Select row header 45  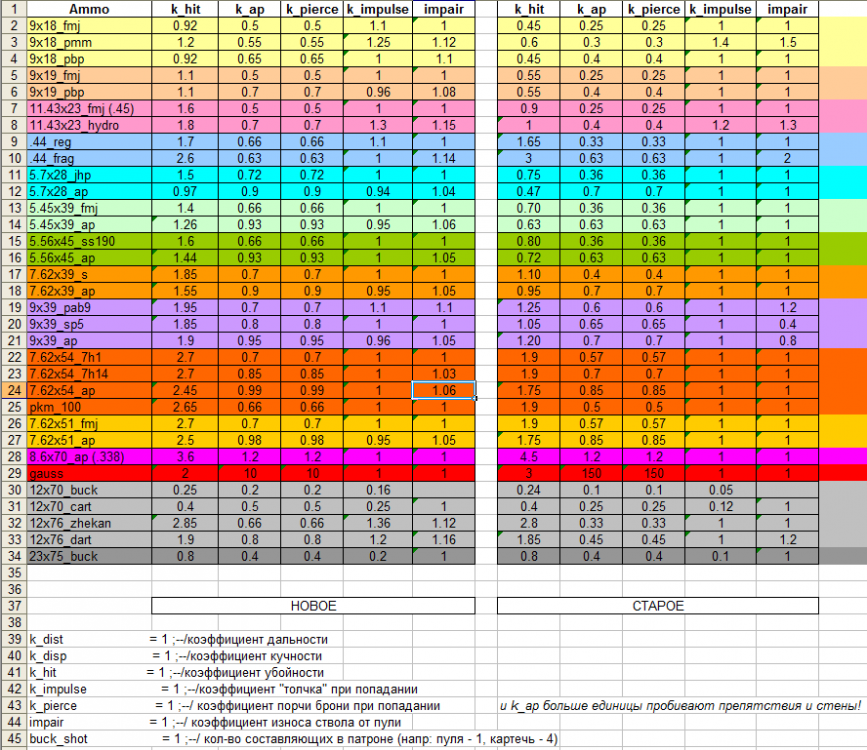click(x=13, y=739)
